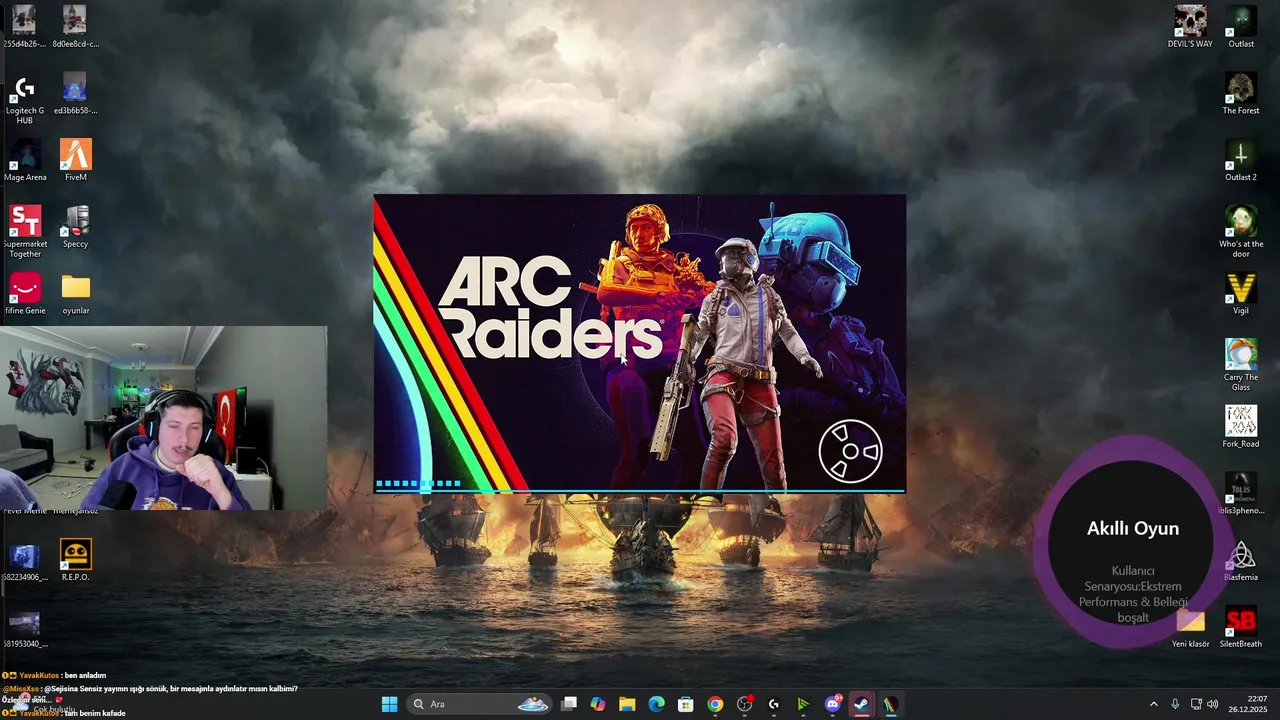Image resolution: width=1280 pixels, height=720 pixels.
Task: Select the fifine Genie desktop icon
Action: pyautogui.click(x=24, y=294)
